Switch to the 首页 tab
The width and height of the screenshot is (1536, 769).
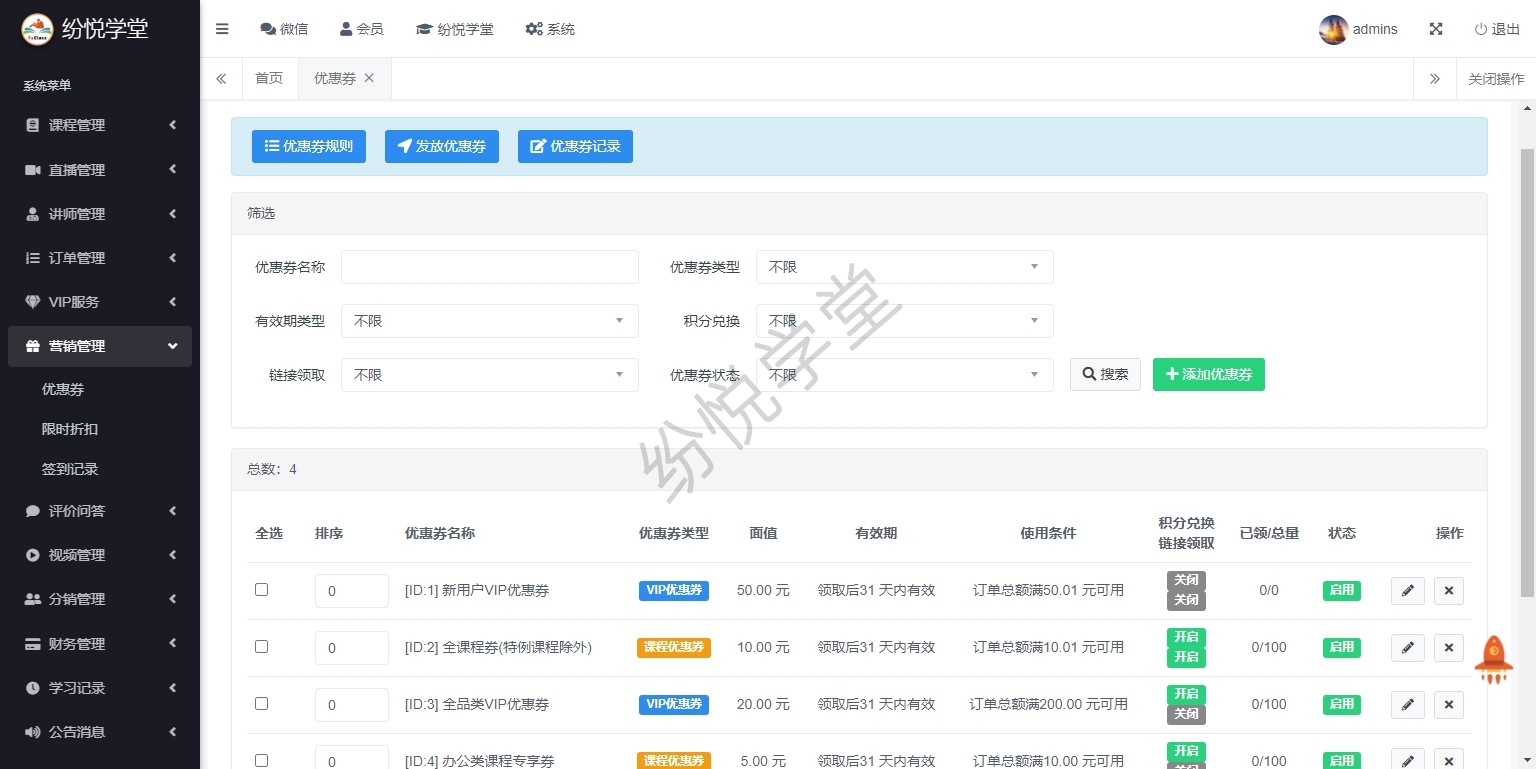[269, 78]
